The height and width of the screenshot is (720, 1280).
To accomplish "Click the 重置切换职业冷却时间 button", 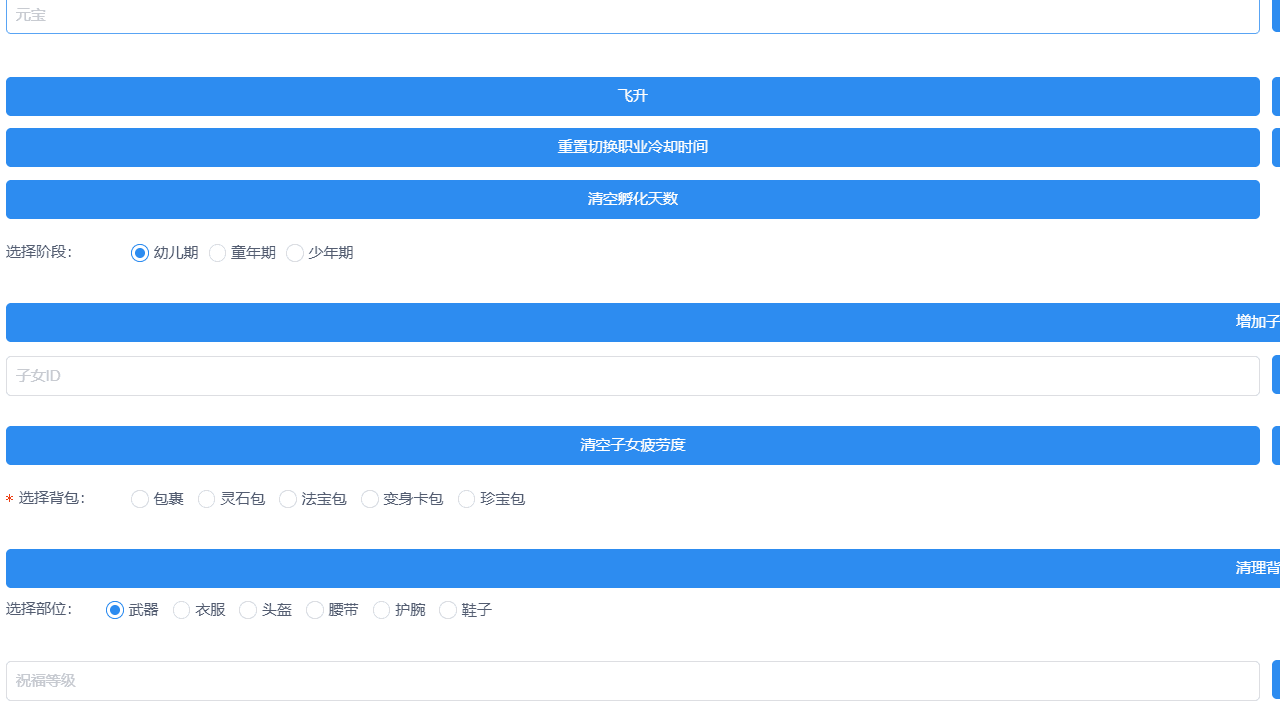I will point(632,147).
